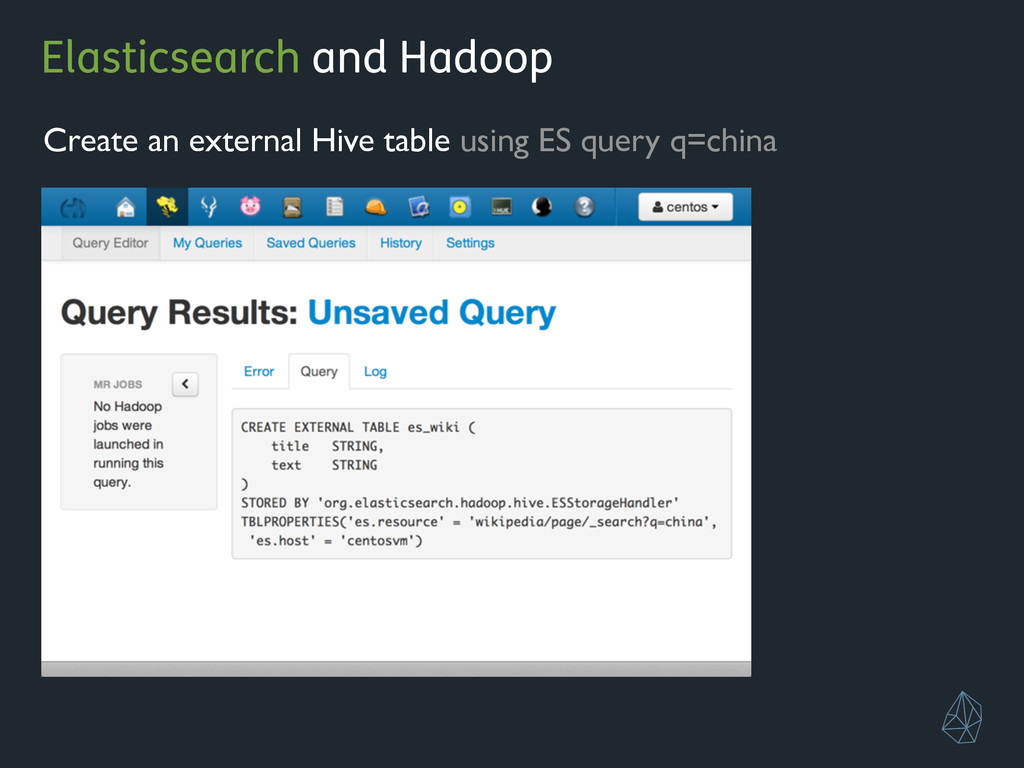The width and height of the screenshot is (1024, 768).
Task: Open the Help question mark icon
Action: click(x=584, y=207)
